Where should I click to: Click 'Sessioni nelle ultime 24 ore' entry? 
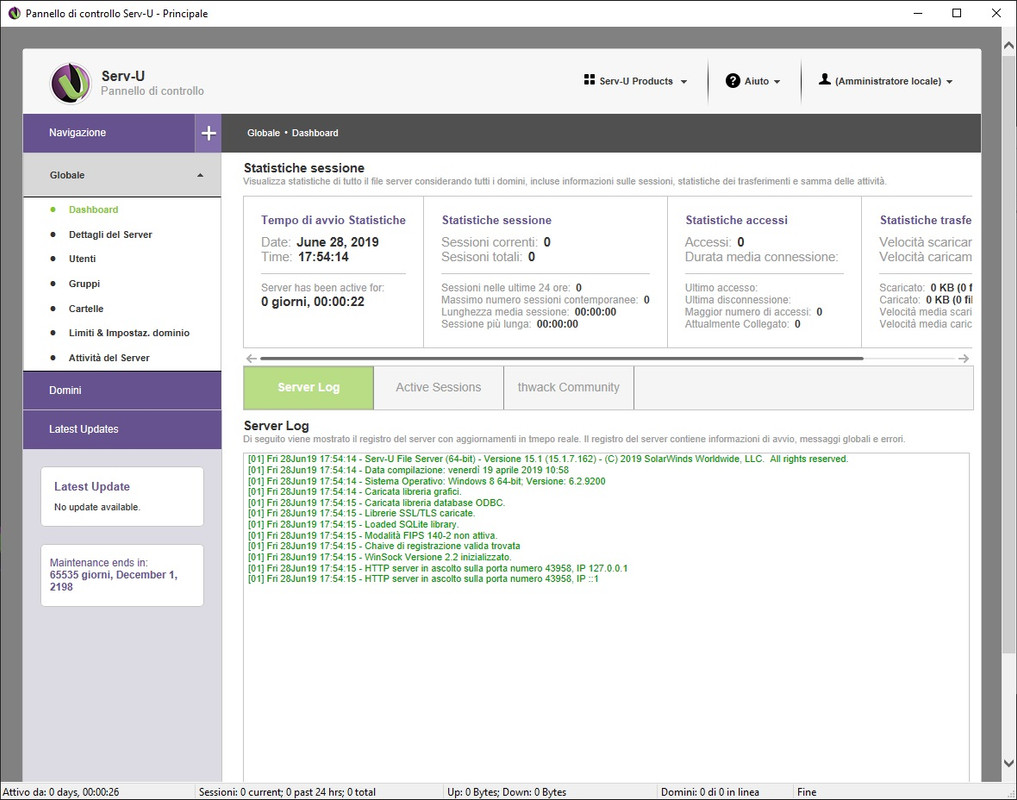(512, 287)
